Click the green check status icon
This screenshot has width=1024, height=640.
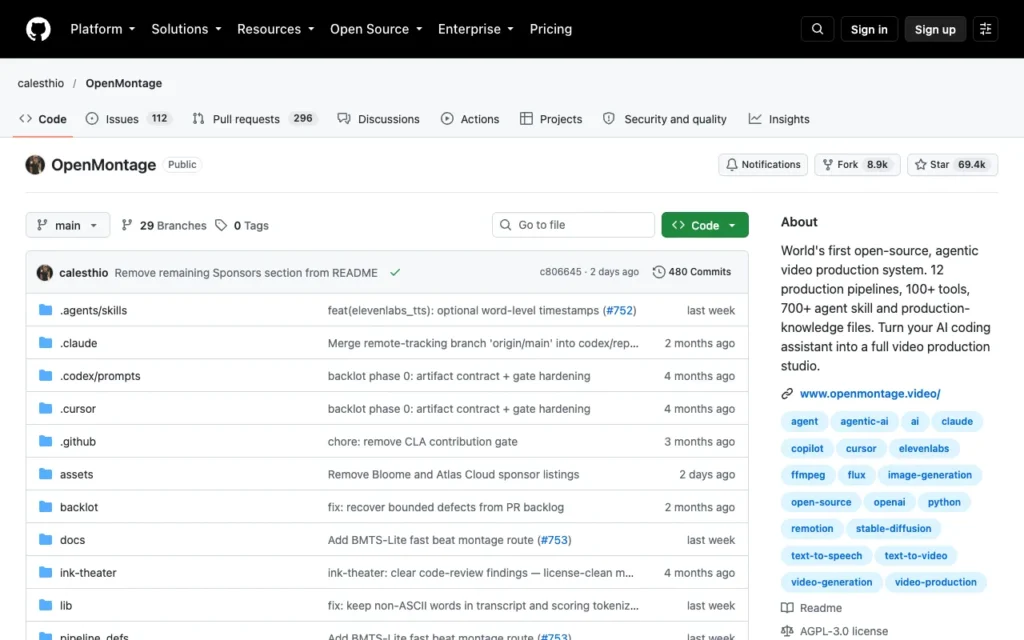[x=395, y=272]
